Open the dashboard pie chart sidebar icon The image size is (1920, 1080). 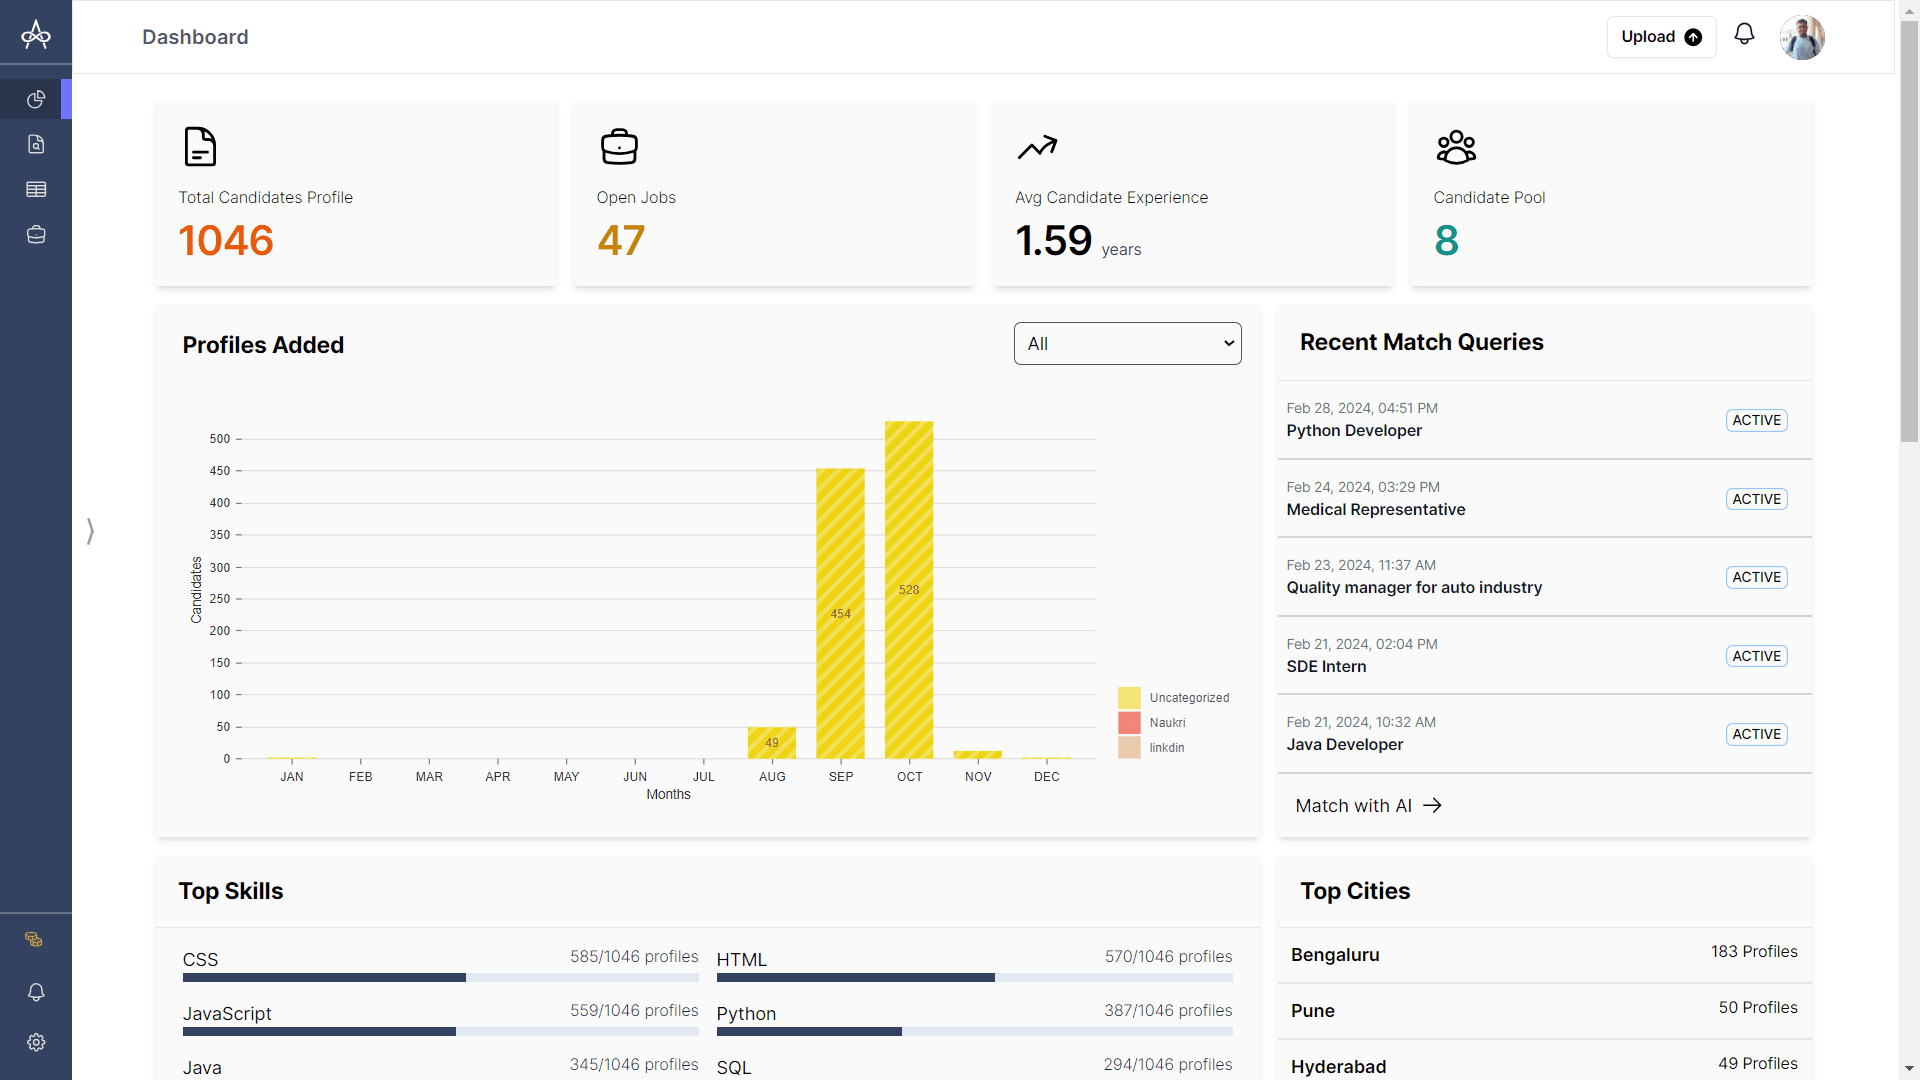(x=36, y=99)
